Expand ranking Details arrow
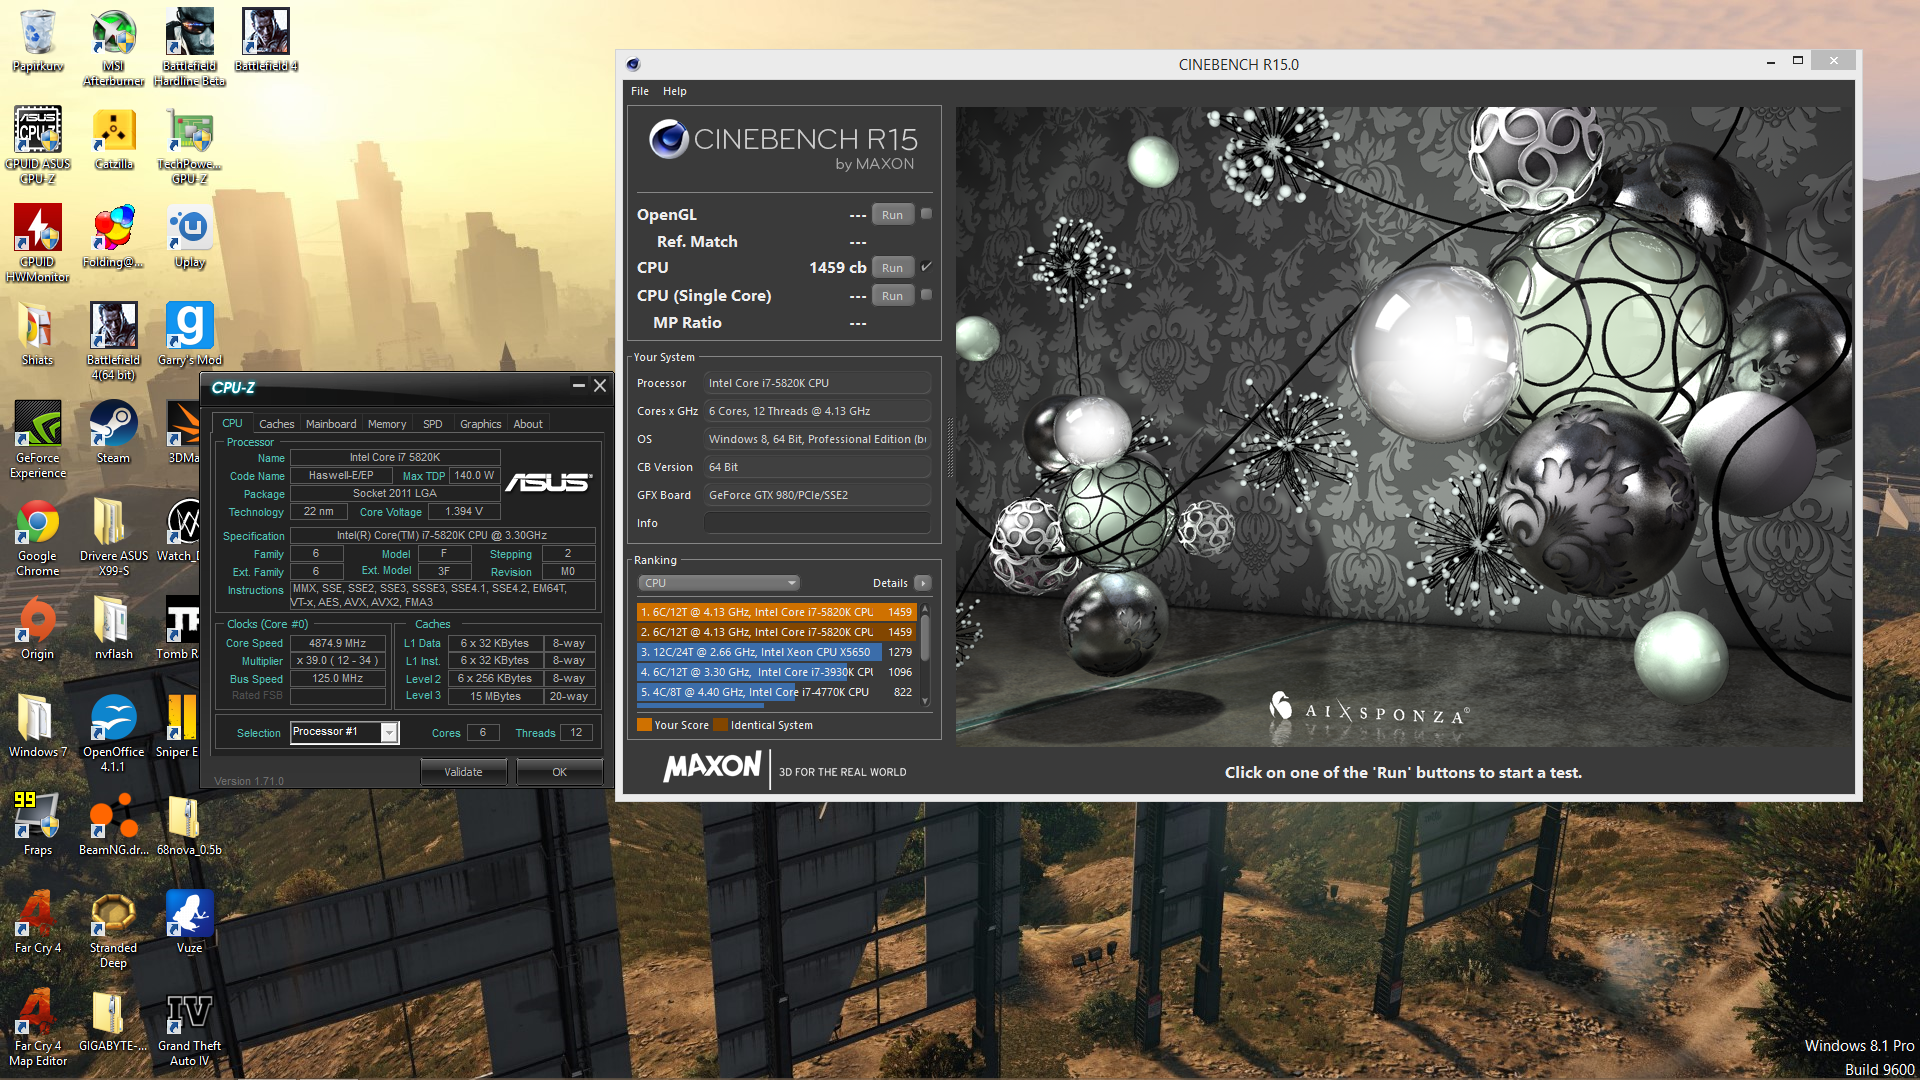The image size is (1920, 1080). tap(923, 583)
